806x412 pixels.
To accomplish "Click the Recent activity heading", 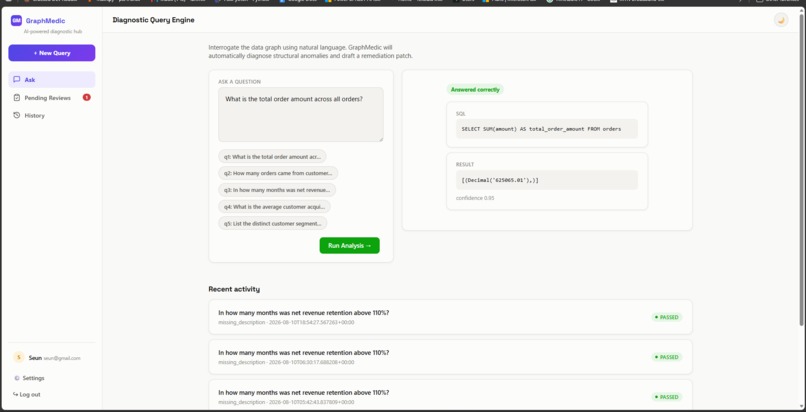I will 234,289.
